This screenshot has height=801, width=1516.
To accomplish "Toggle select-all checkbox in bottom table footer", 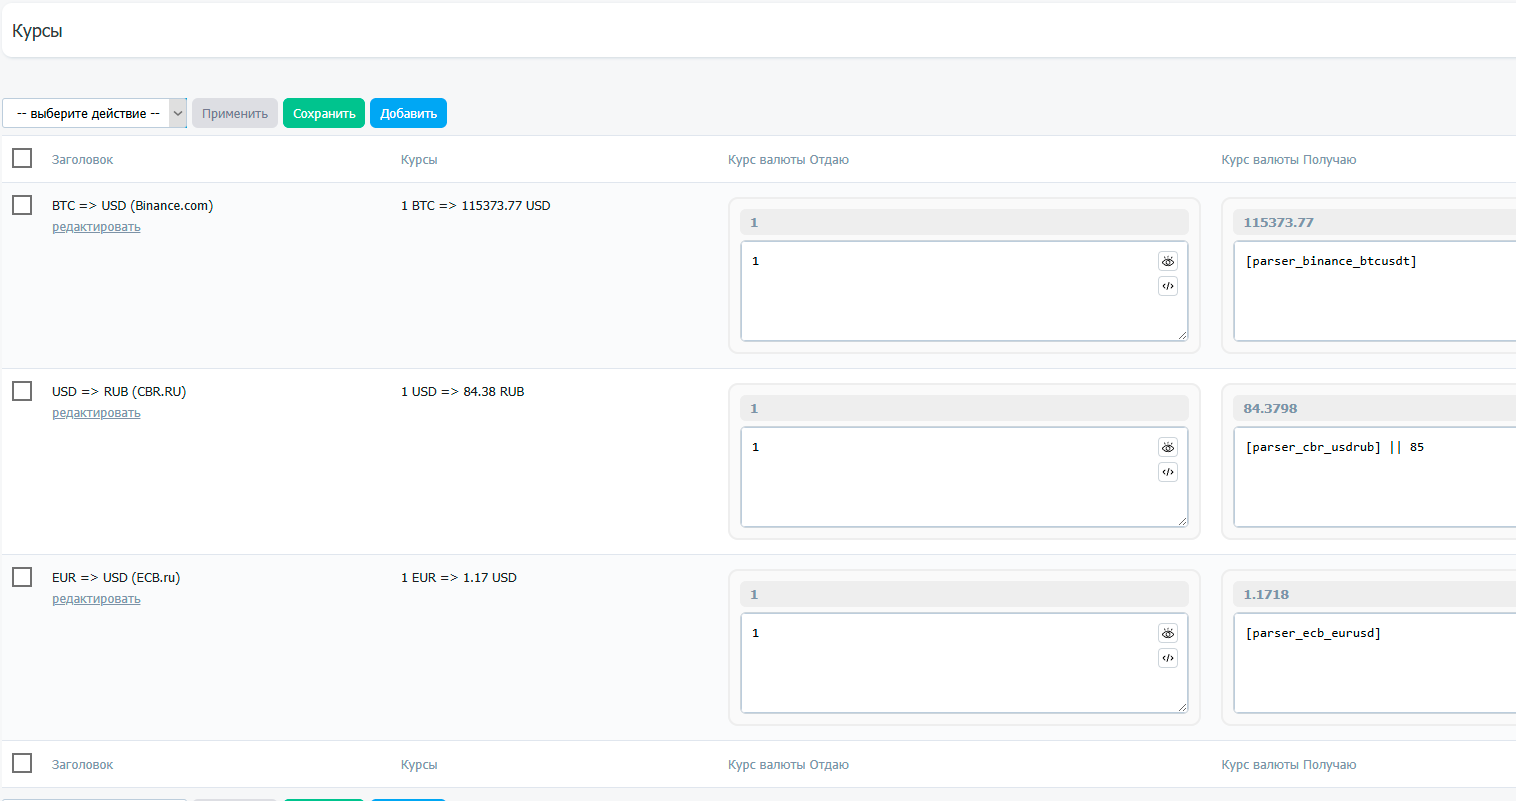I will (x=22, y=764).
